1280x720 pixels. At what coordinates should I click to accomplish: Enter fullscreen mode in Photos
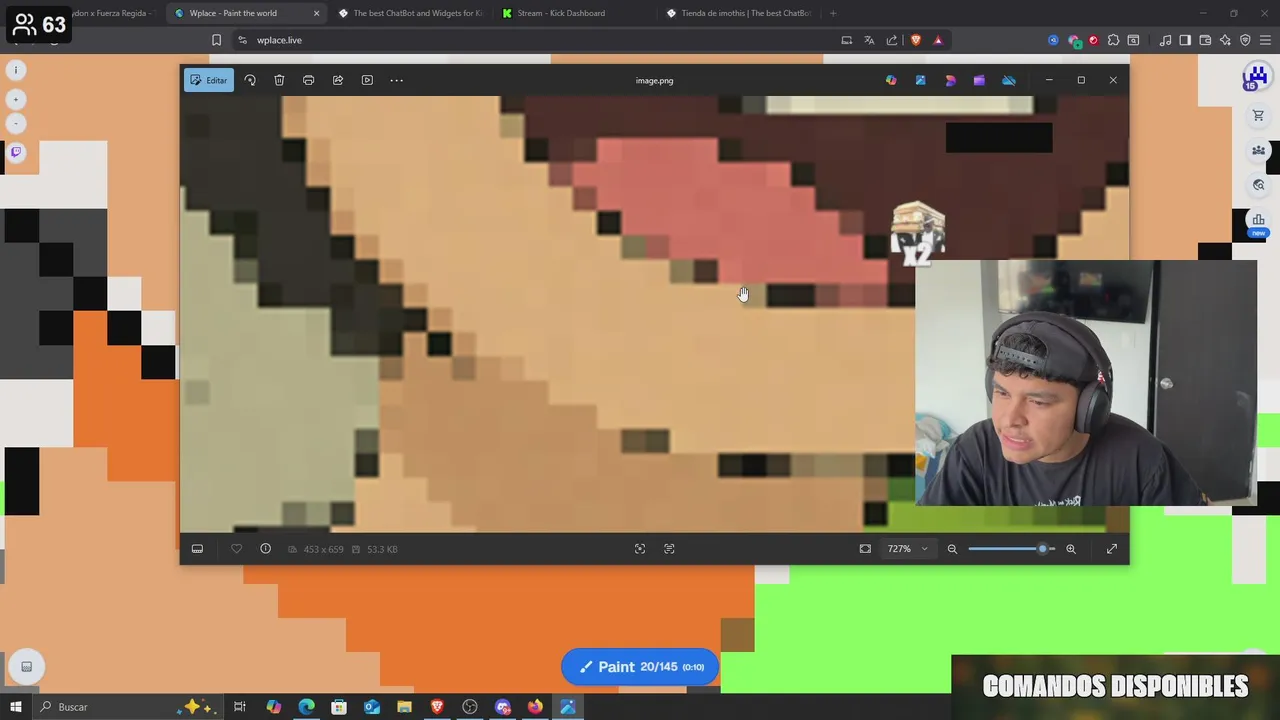tap(1112, 549)
